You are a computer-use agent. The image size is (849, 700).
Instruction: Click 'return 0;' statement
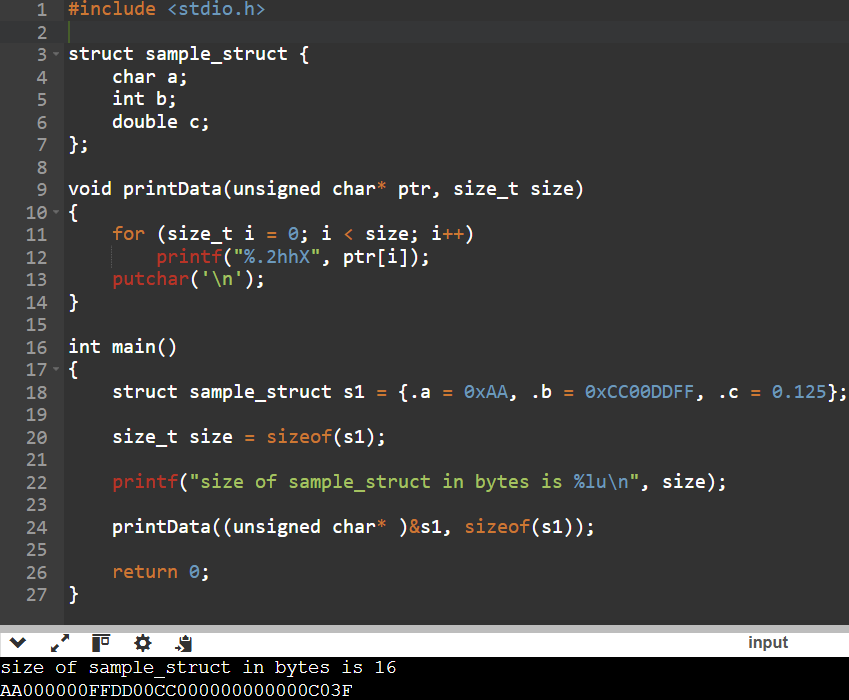pos(161,572)
